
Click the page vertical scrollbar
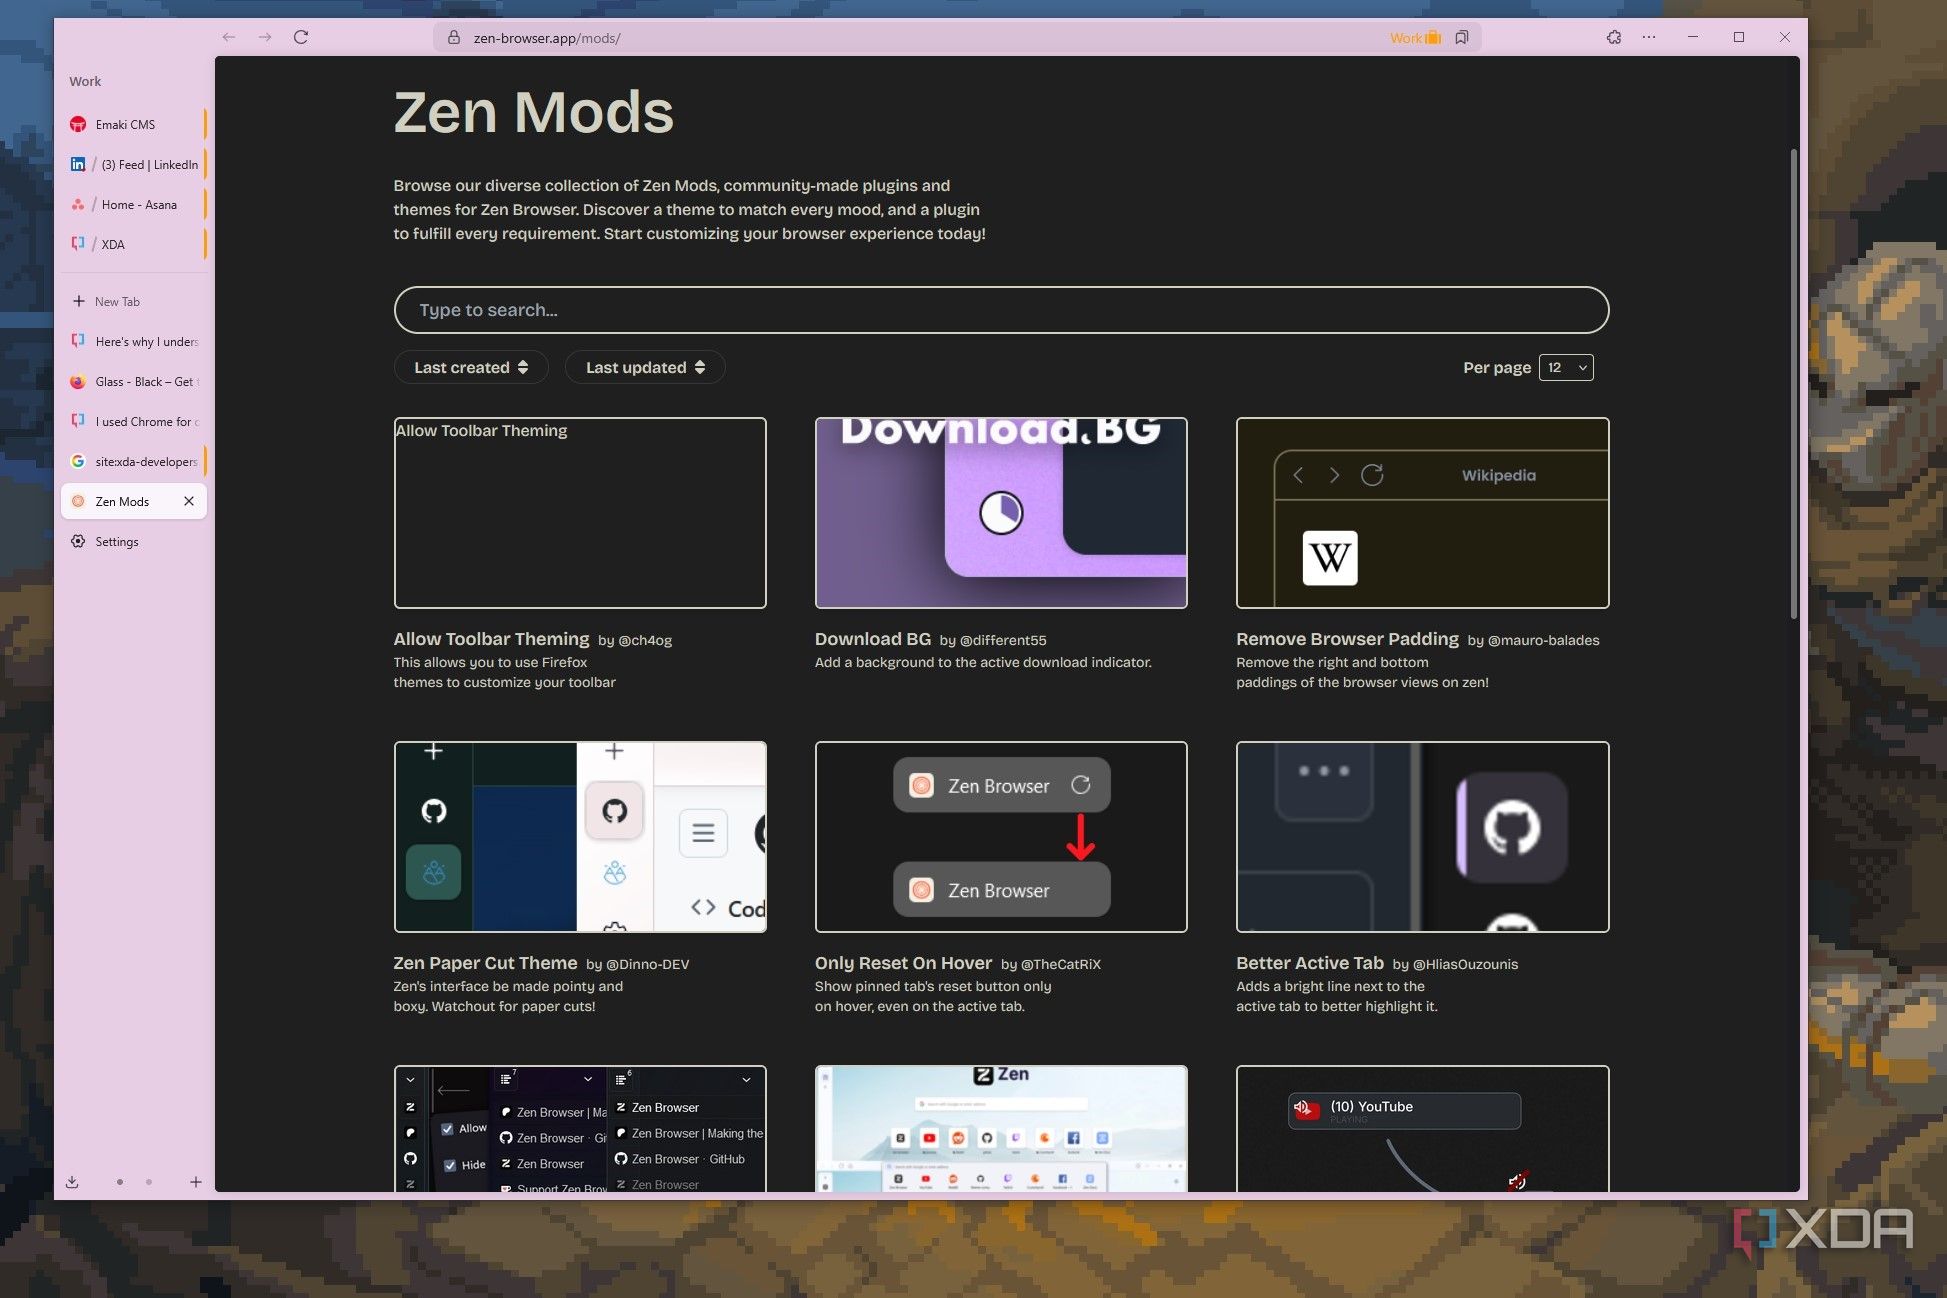pyautogui.click(x=1793, y=383)
